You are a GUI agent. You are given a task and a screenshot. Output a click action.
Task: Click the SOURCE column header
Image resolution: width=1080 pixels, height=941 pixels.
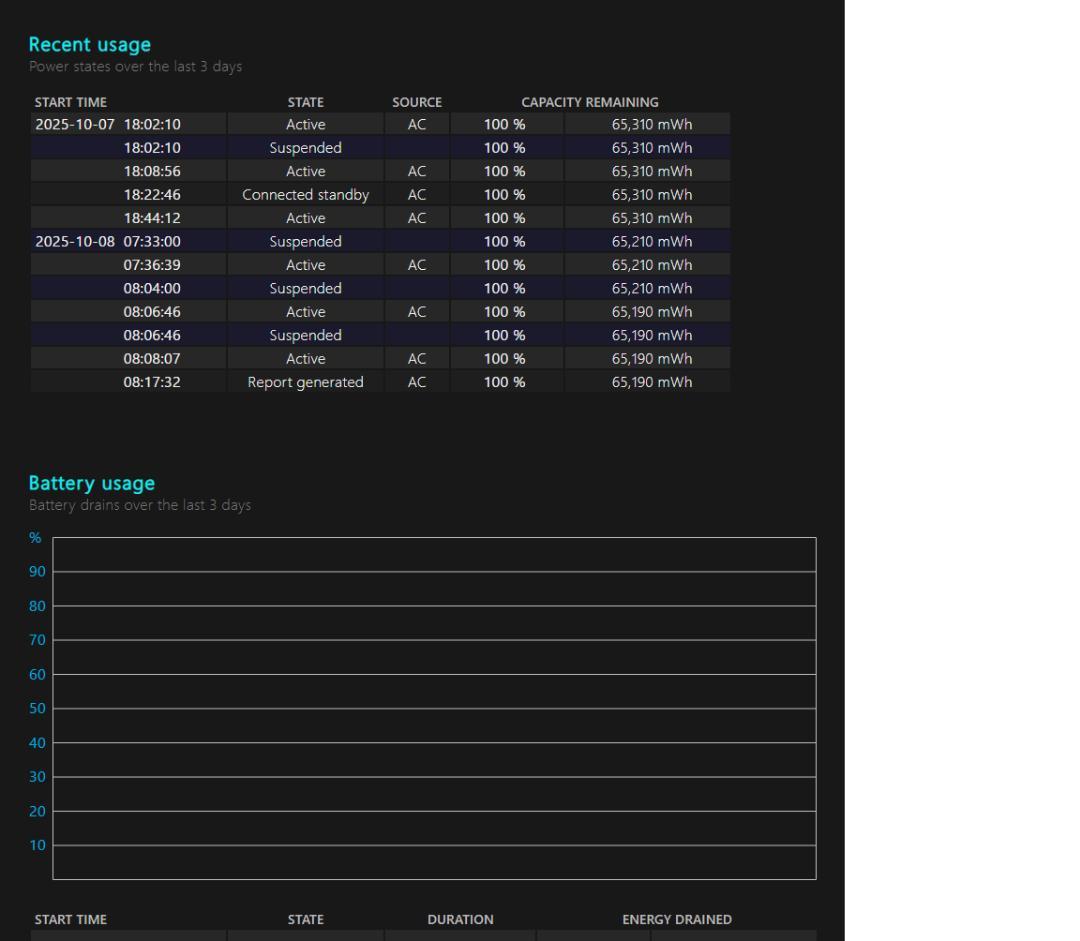click(417, 102)
